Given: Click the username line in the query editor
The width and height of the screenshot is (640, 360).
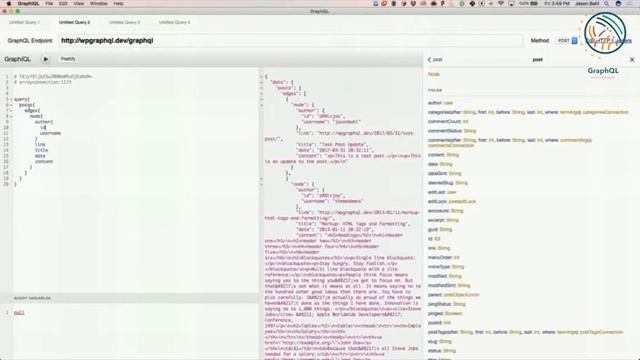Looking at the screenshot, I should 50,133.
